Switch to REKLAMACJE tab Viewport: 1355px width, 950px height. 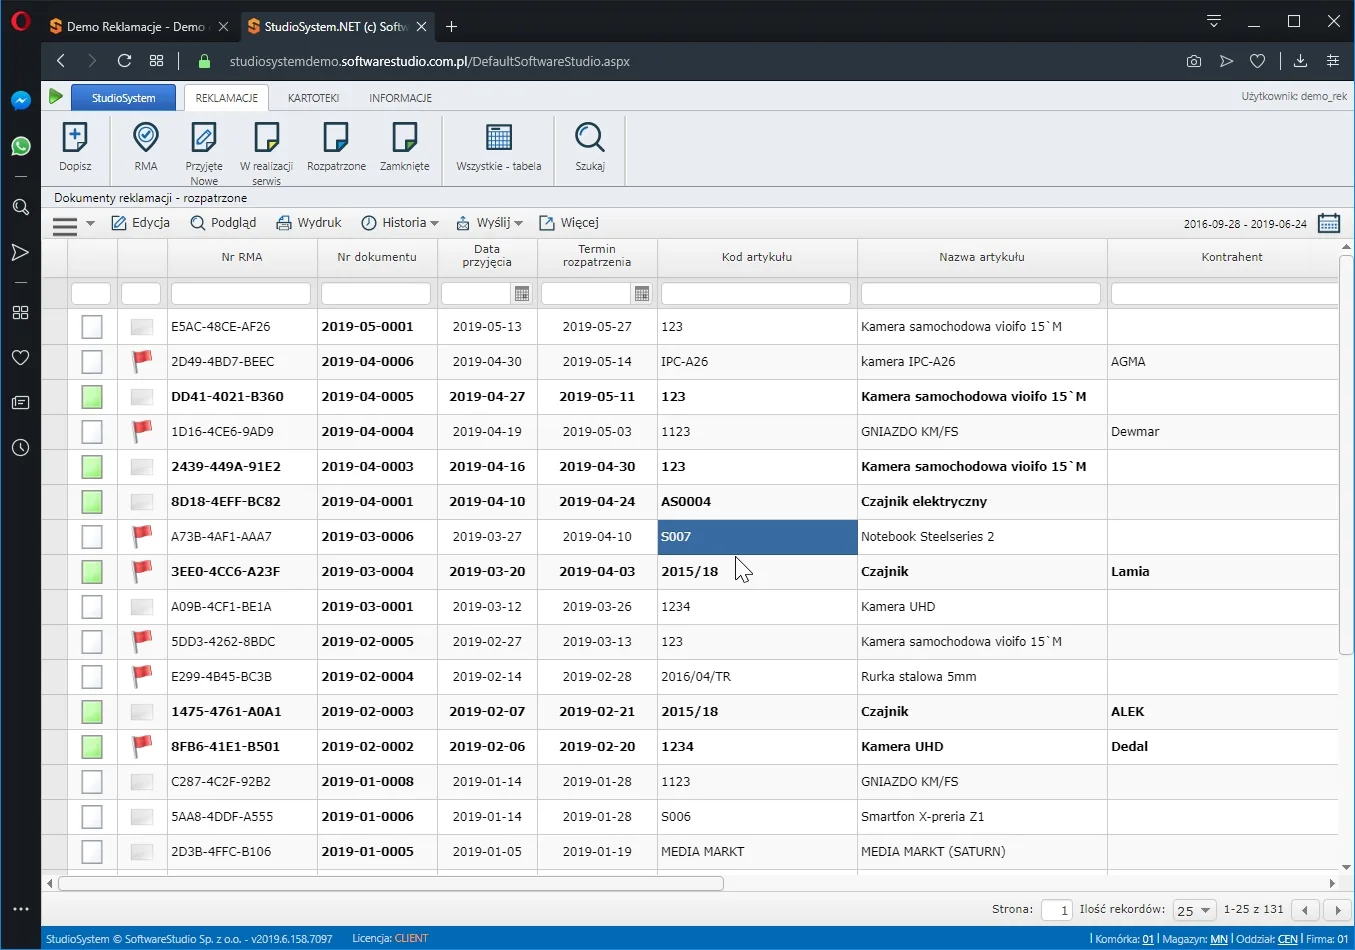pyautogui.click(x=226, y=98)
